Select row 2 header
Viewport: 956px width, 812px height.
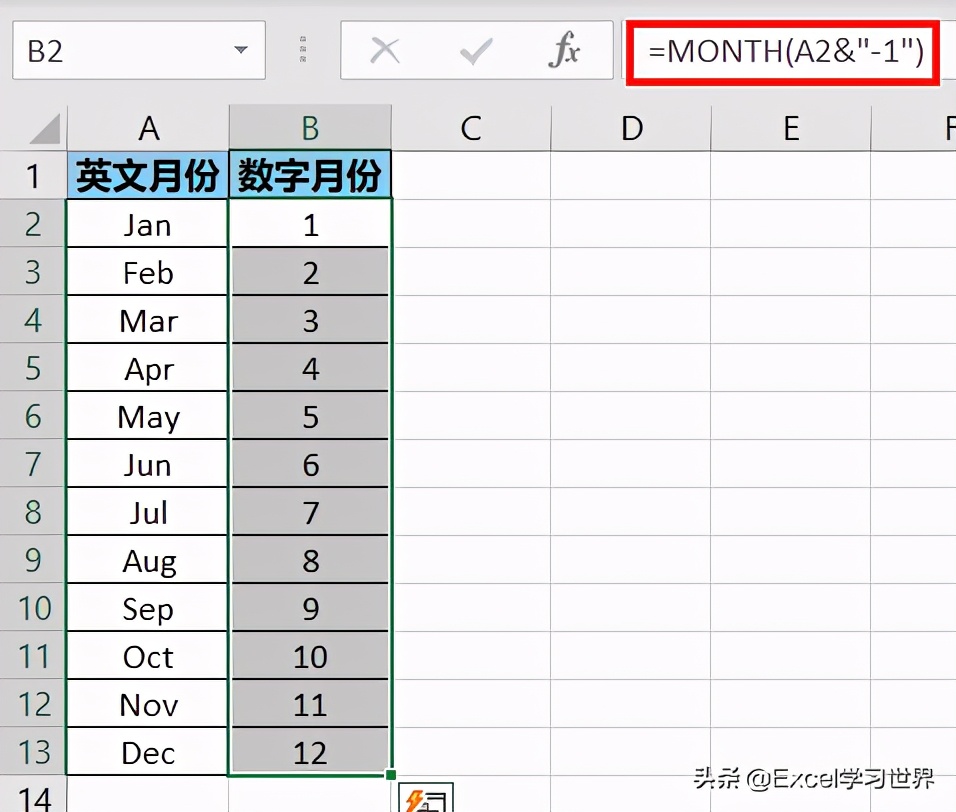click(33, 224)
